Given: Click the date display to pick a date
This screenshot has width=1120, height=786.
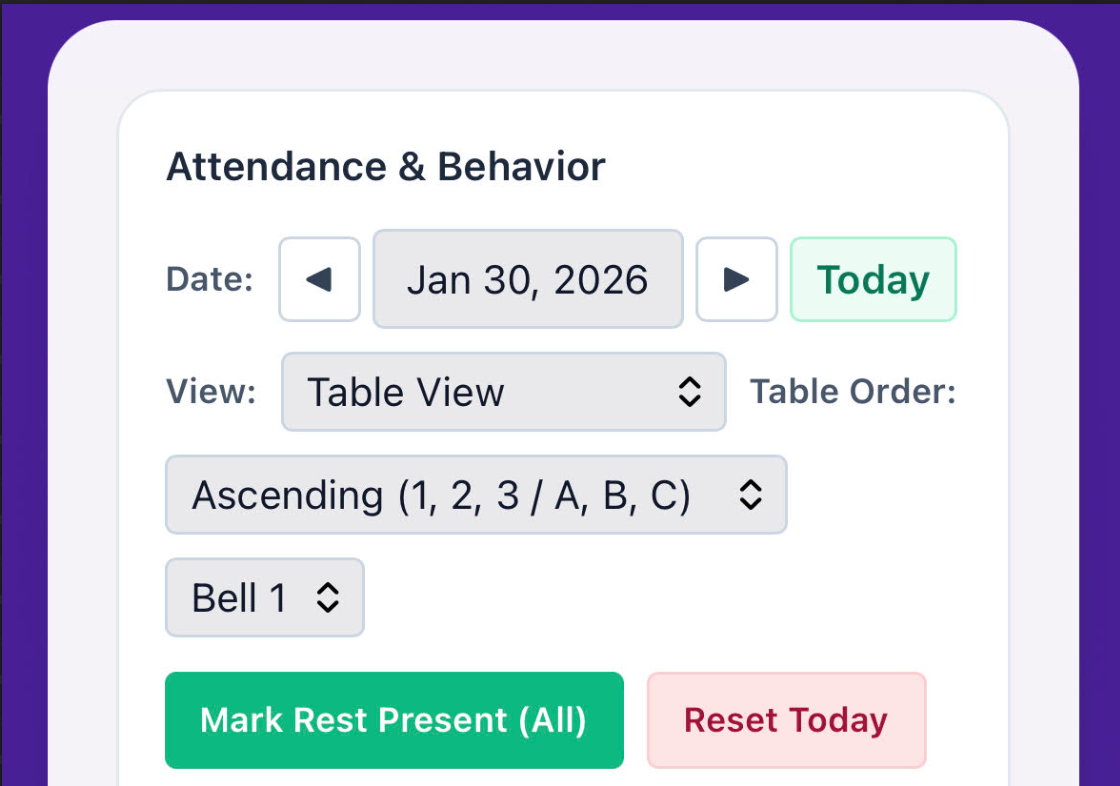Looking at the screenshot, I should point(527,280).
